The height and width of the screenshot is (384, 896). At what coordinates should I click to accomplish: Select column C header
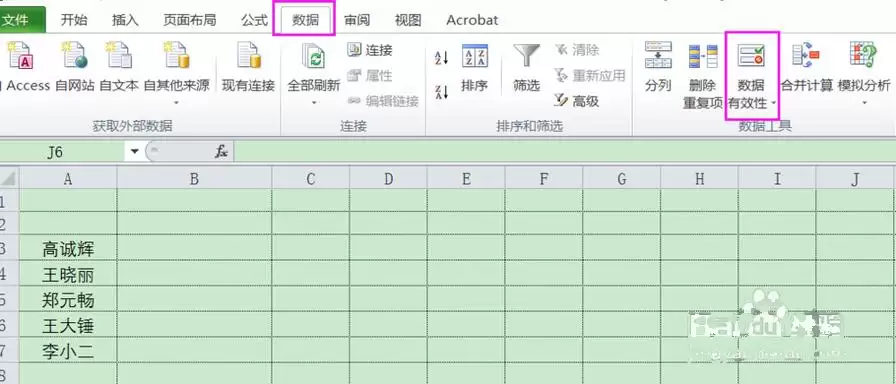(311, 179)
